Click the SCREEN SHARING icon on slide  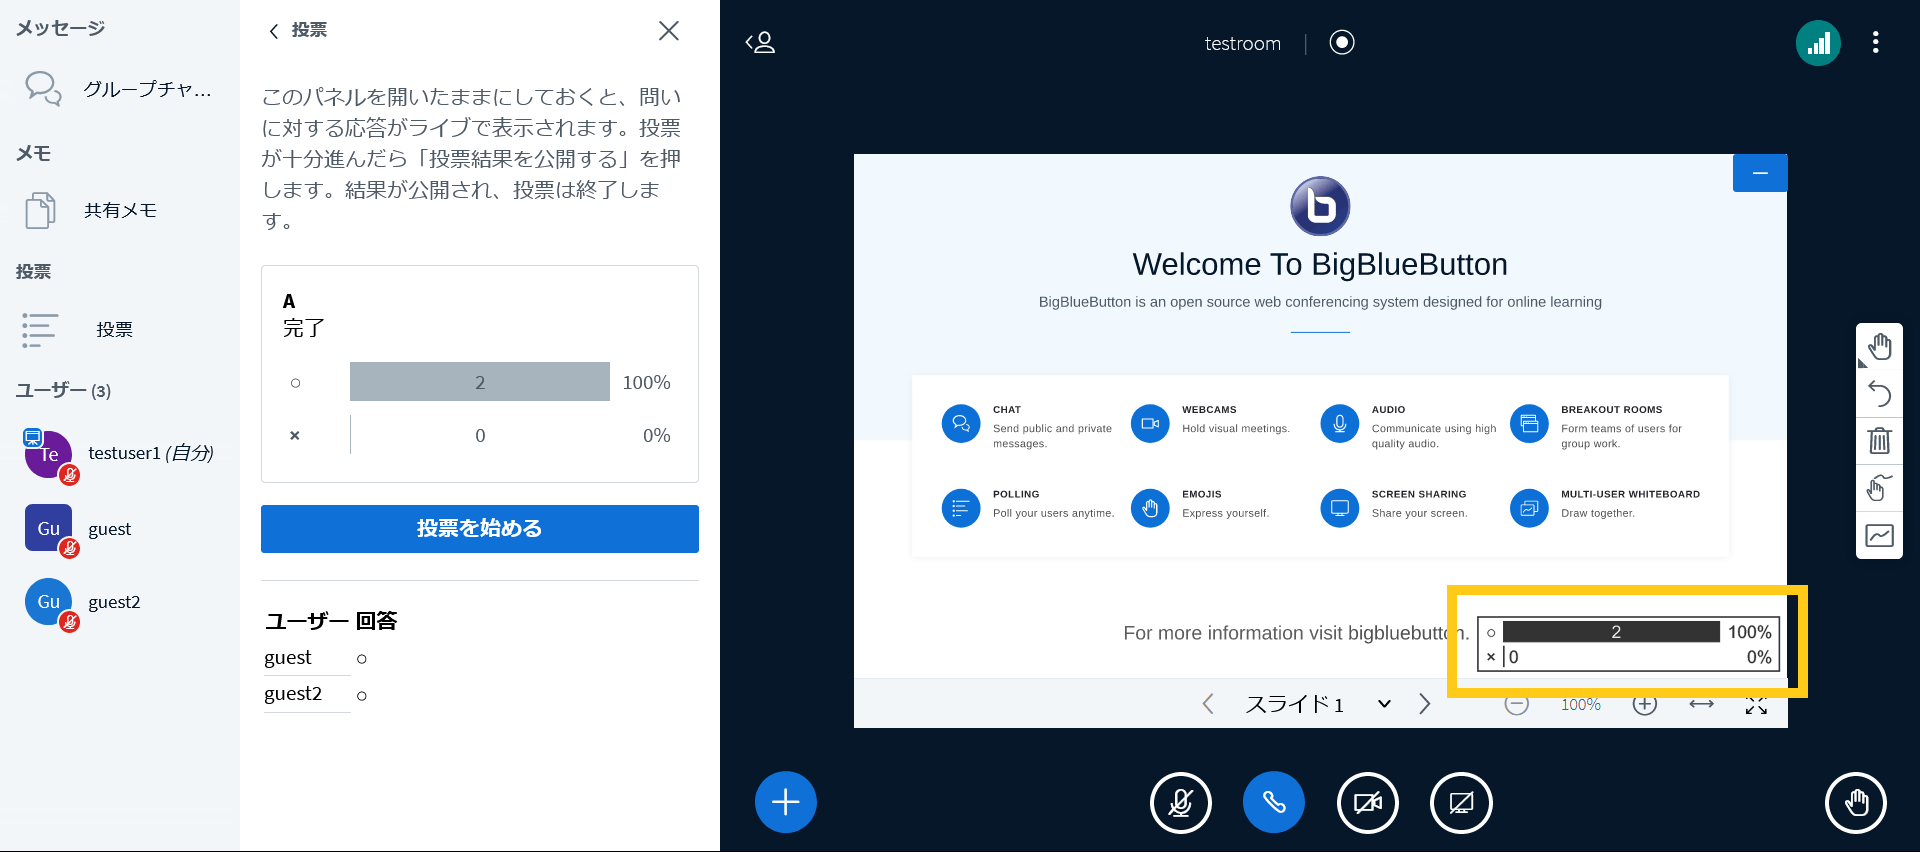pos(1340,508)
